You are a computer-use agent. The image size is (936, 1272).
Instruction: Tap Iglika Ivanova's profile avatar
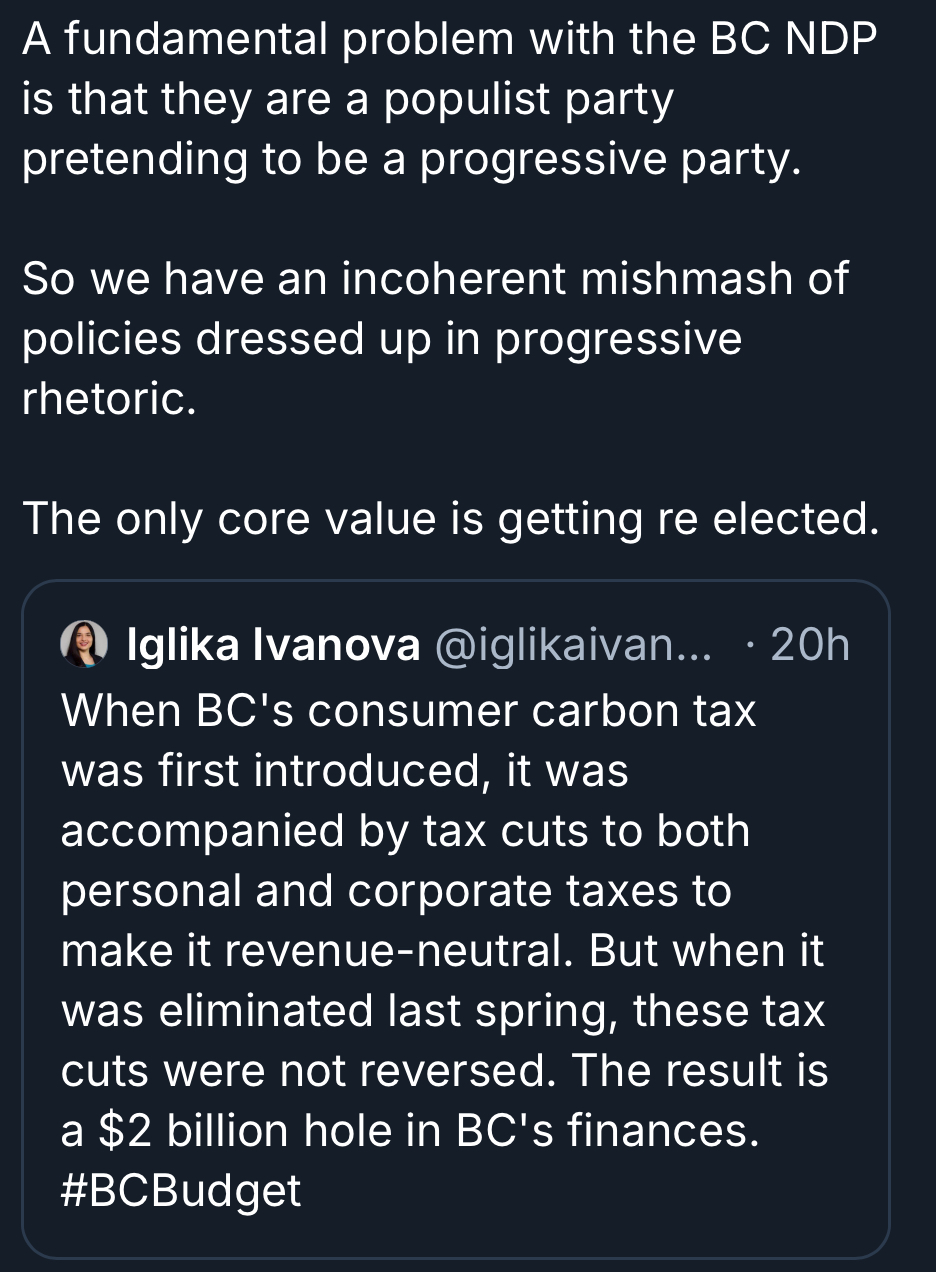[84, 645]
